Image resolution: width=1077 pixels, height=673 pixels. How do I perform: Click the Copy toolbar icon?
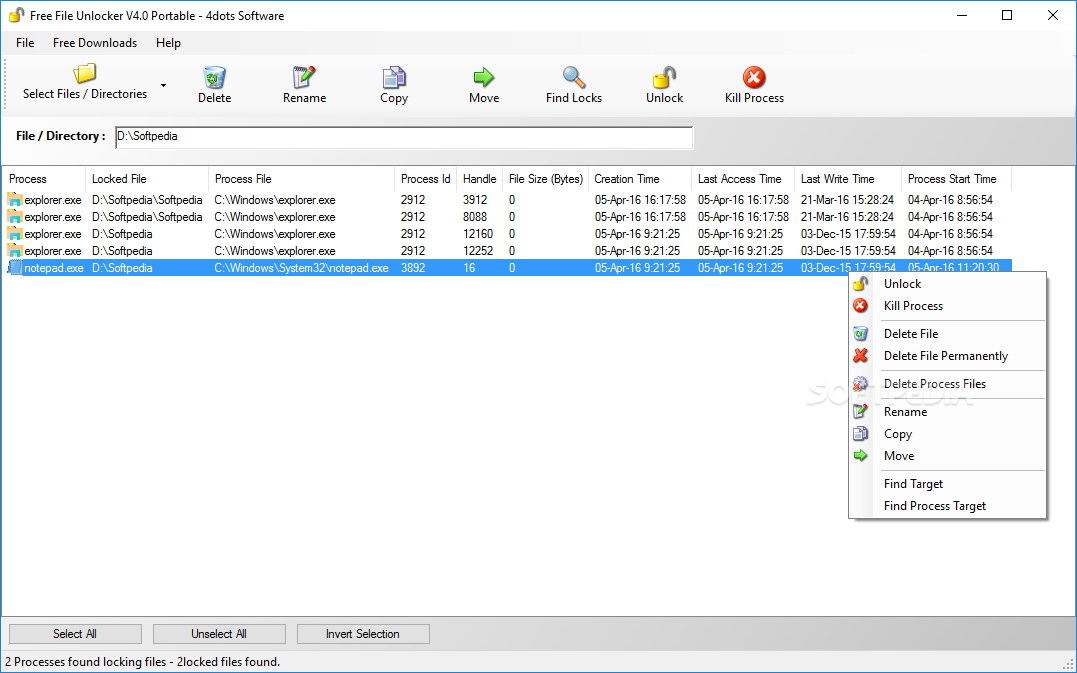394,77
